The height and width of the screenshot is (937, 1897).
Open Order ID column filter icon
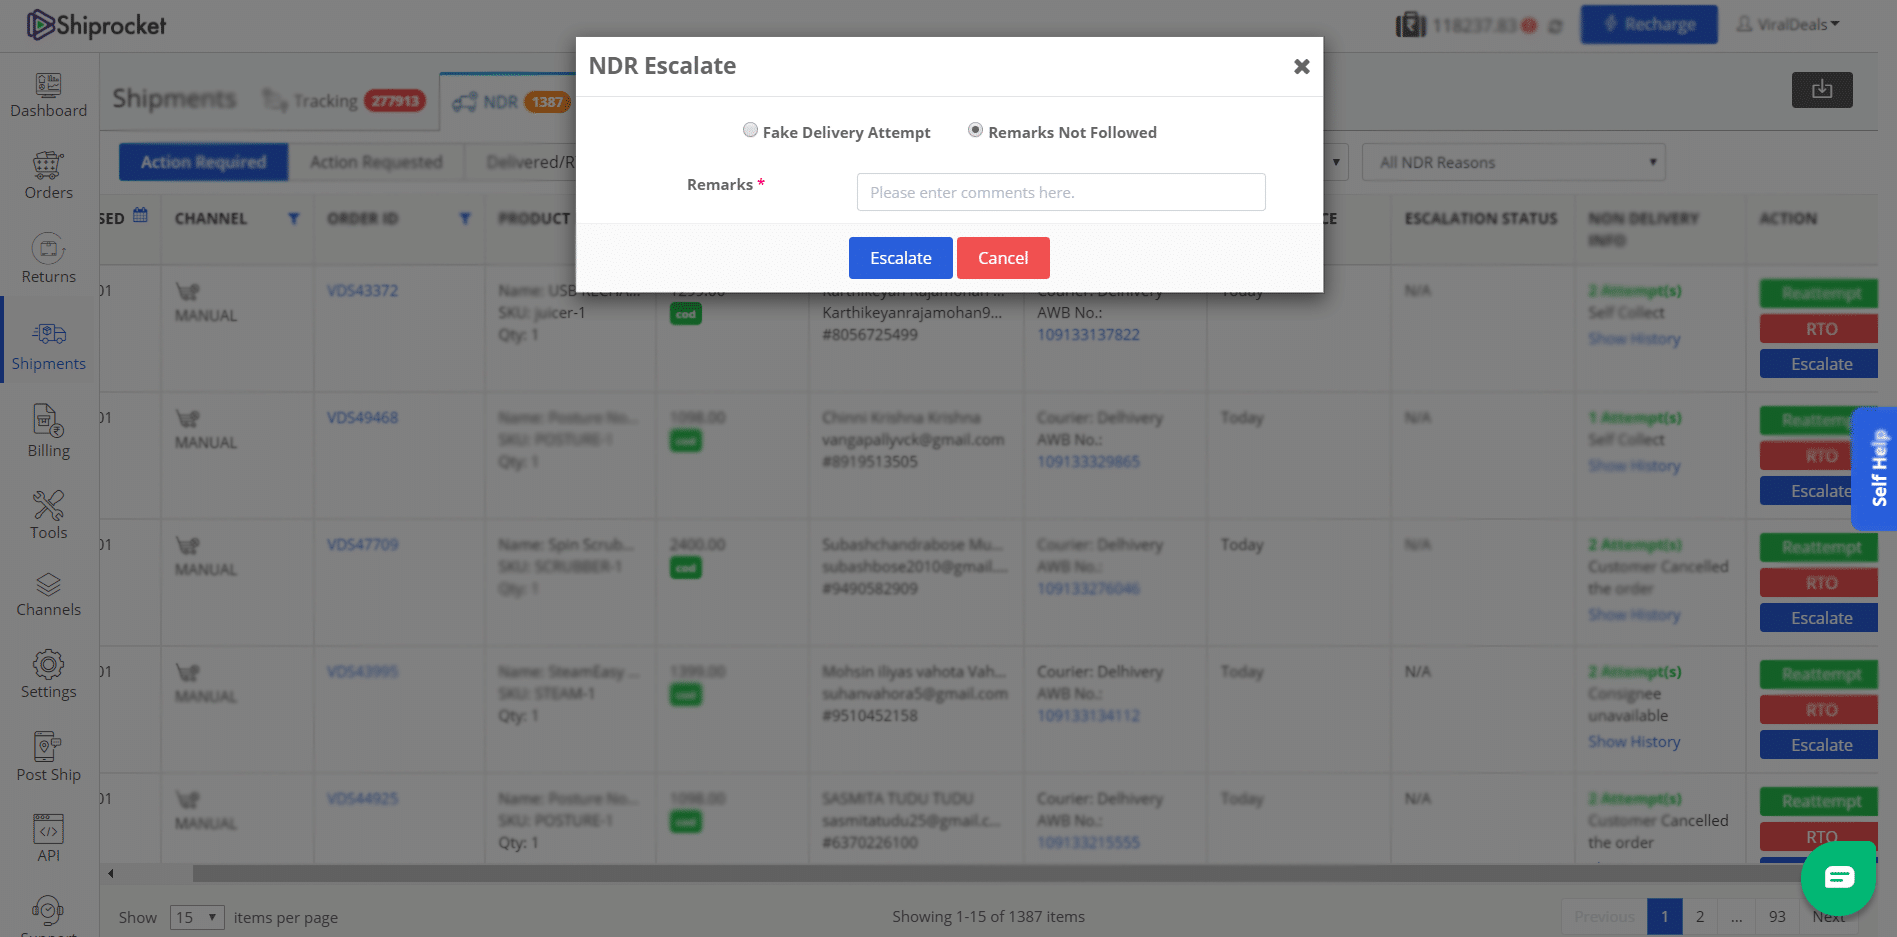click(x=465, y=219)
